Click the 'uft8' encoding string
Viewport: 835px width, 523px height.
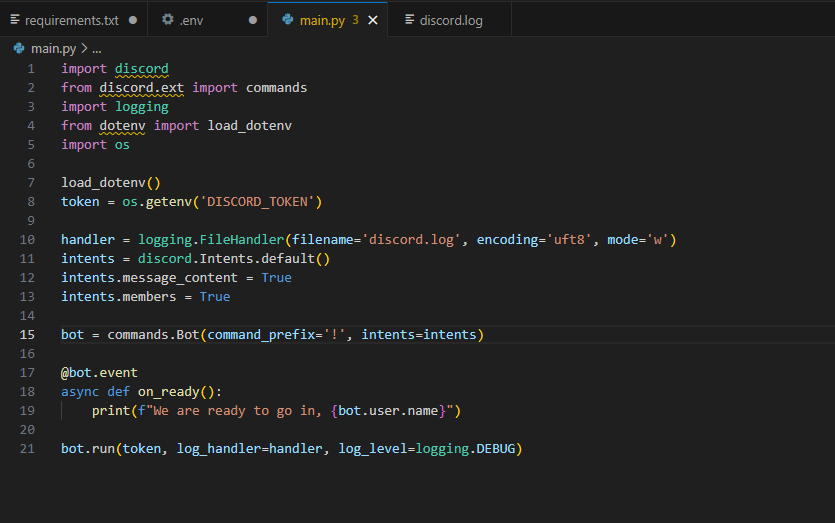point(569,240)
